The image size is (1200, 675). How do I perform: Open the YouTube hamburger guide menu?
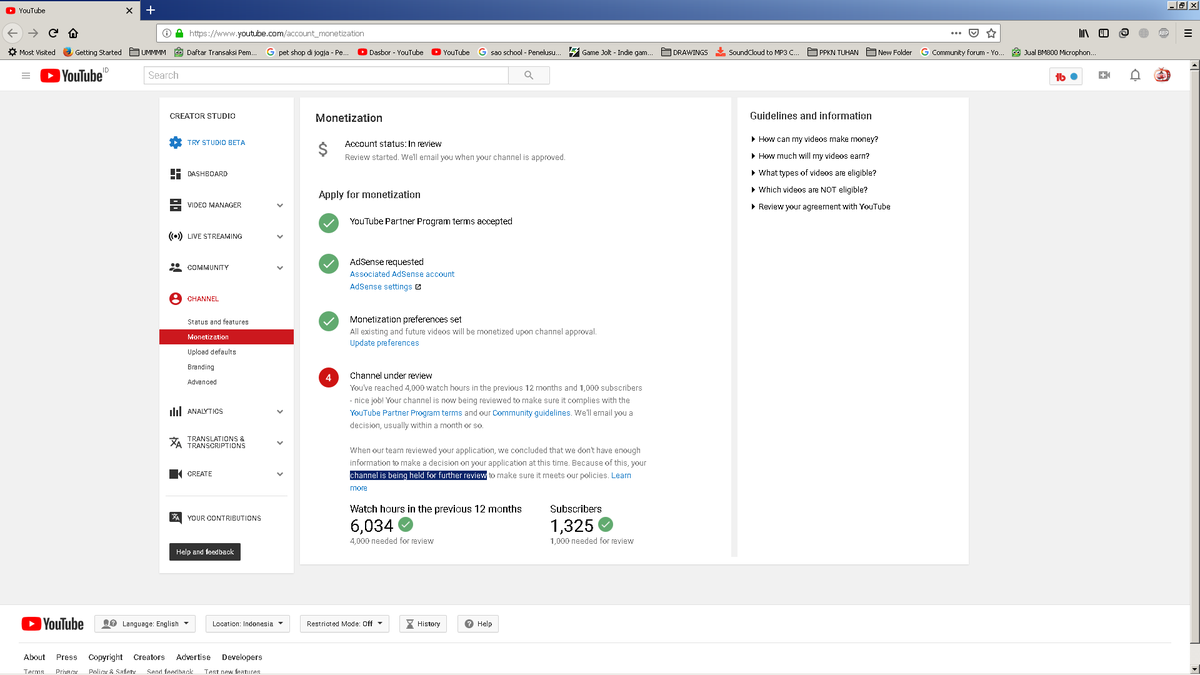pyautogui.click(x=25, y=75)
